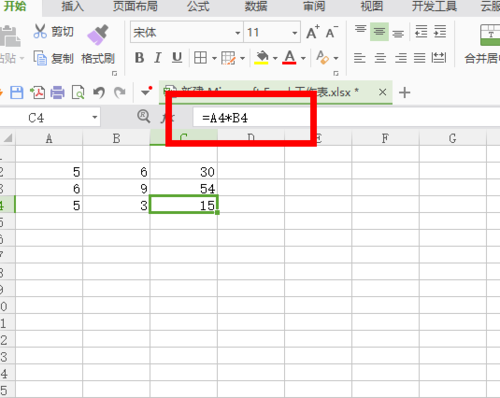
Task: Open the name box dropdown arrow
Action: coord(95,117)
